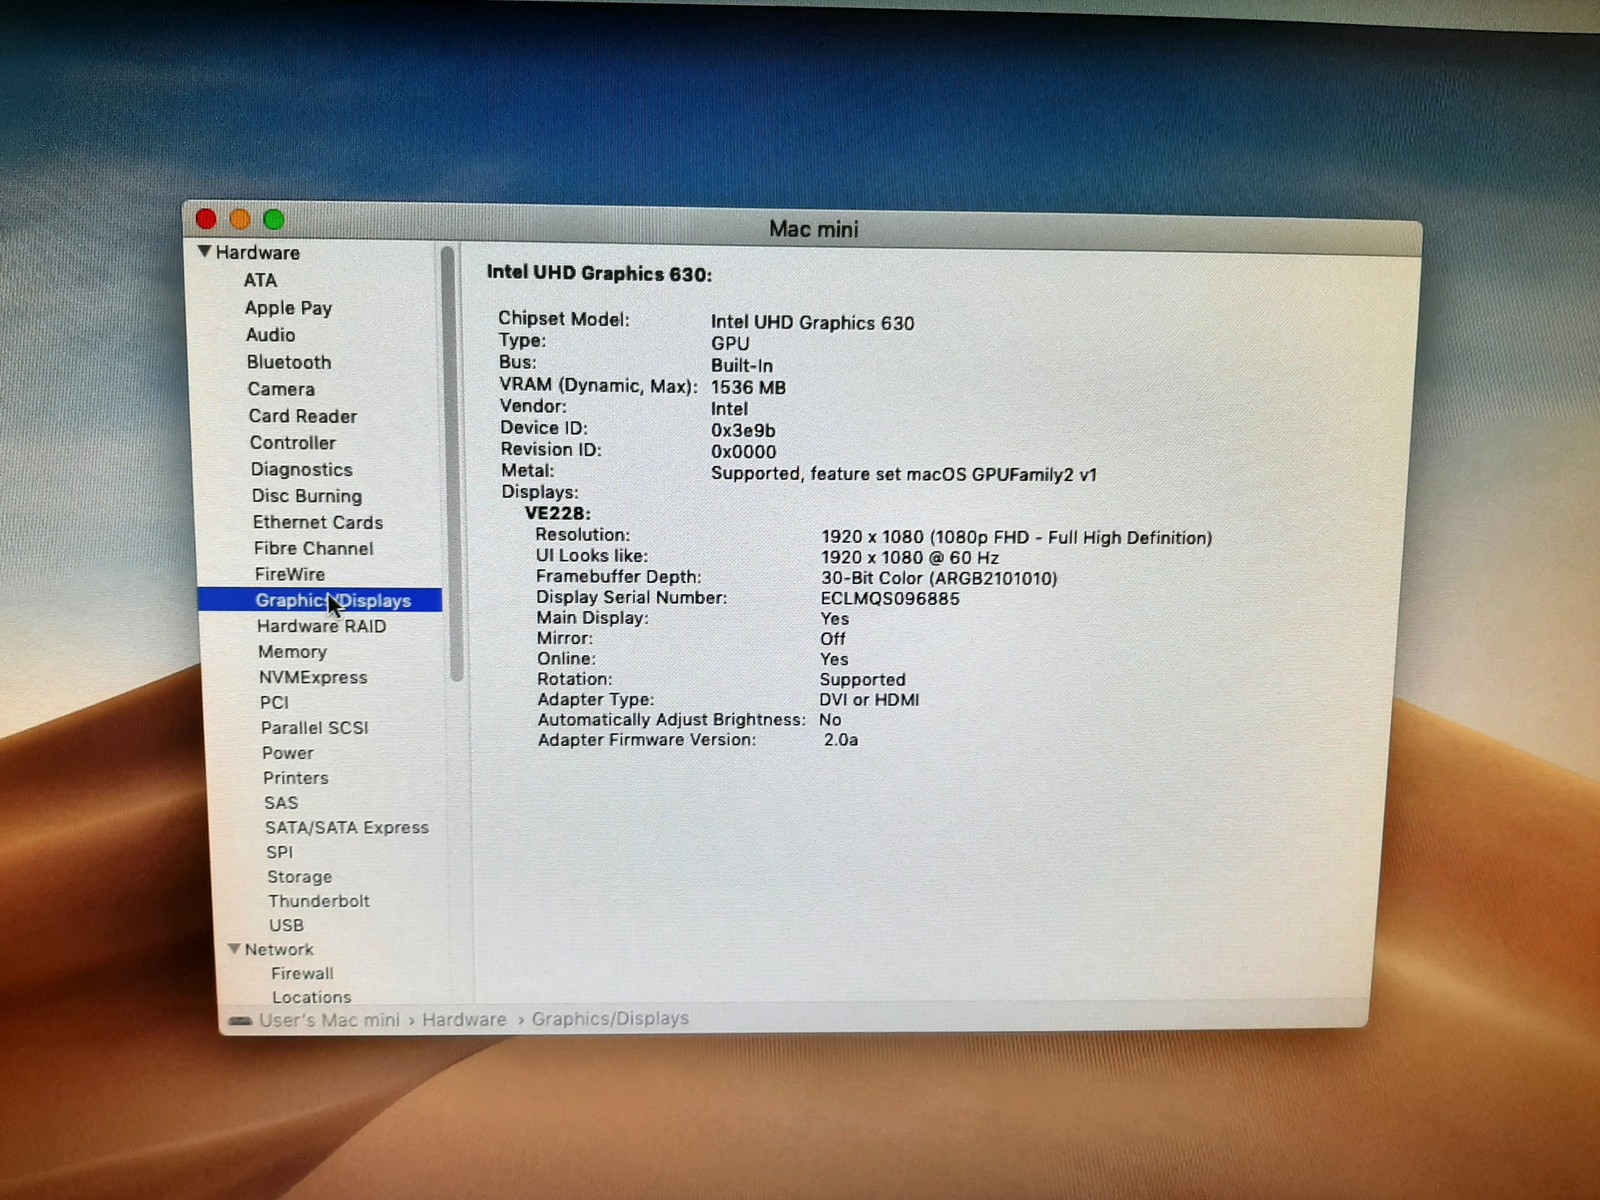Collapse the Network section triangle

234,949
